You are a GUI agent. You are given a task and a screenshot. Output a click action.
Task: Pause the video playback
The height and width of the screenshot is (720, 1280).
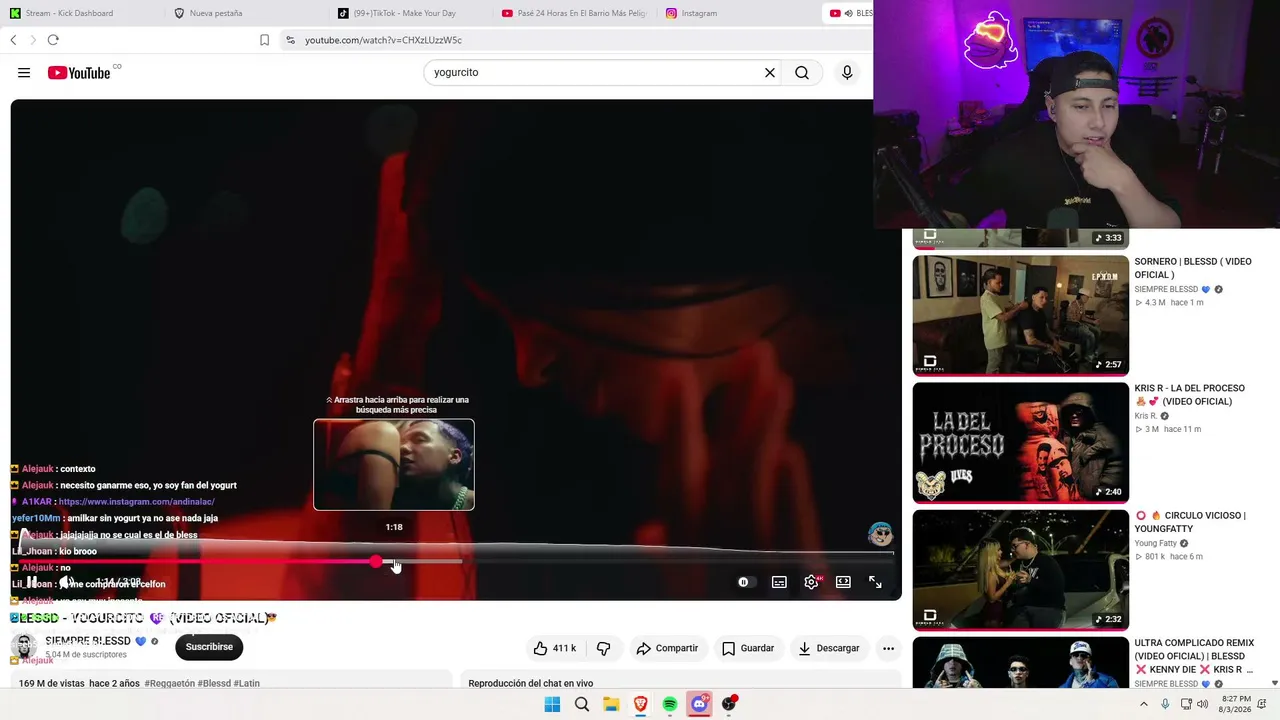coord(32,582)
